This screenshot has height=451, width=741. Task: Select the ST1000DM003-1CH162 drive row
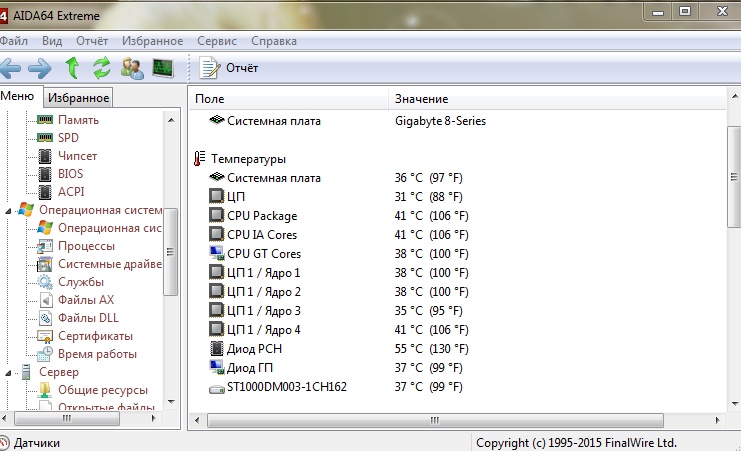(x=457, y=387)
